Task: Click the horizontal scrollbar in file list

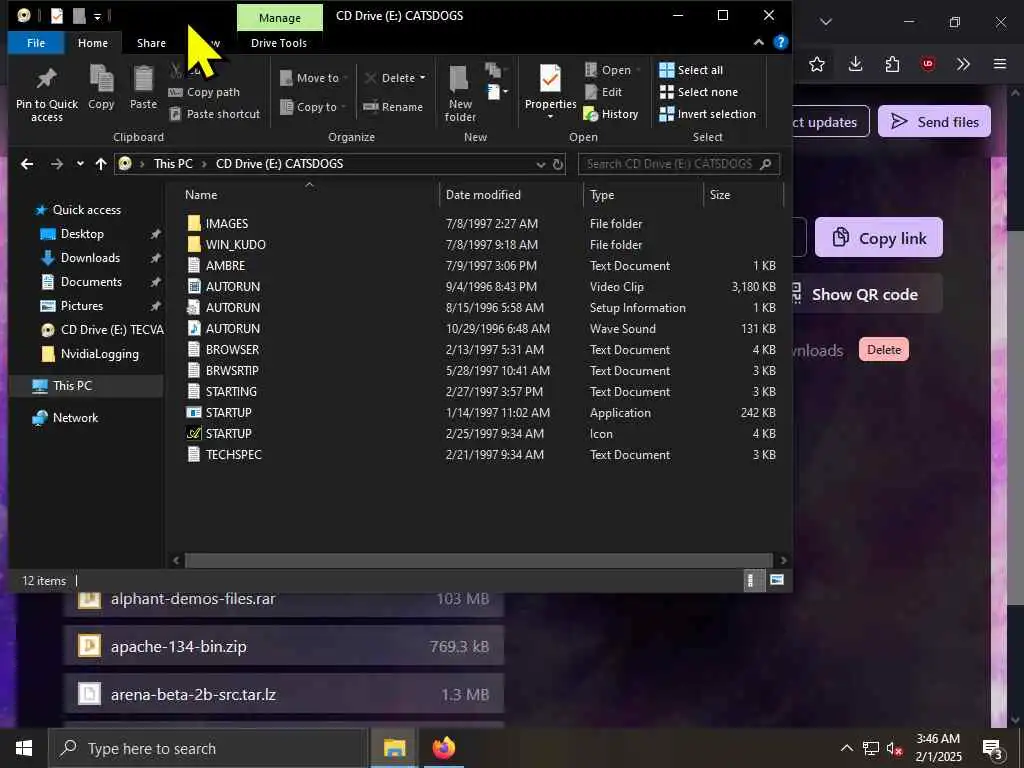Action: 478,560
